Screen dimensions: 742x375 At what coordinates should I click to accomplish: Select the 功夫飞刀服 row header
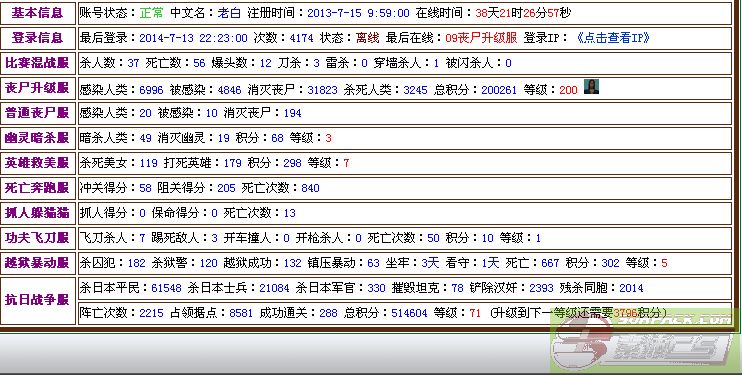coord(37,238)
